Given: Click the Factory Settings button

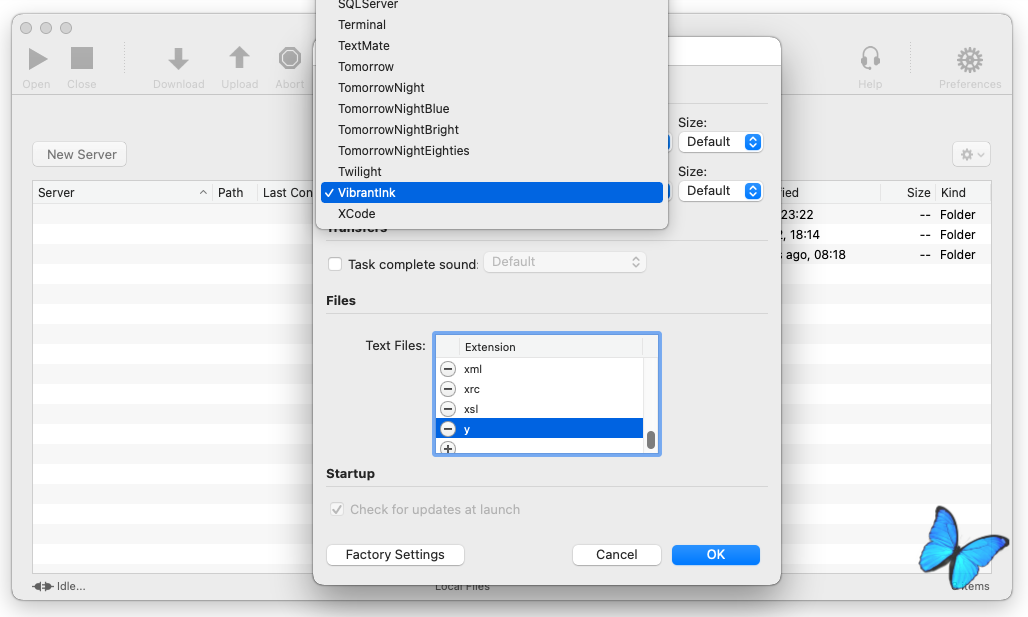Looking at the screenshot, I should tap(395, 555).
